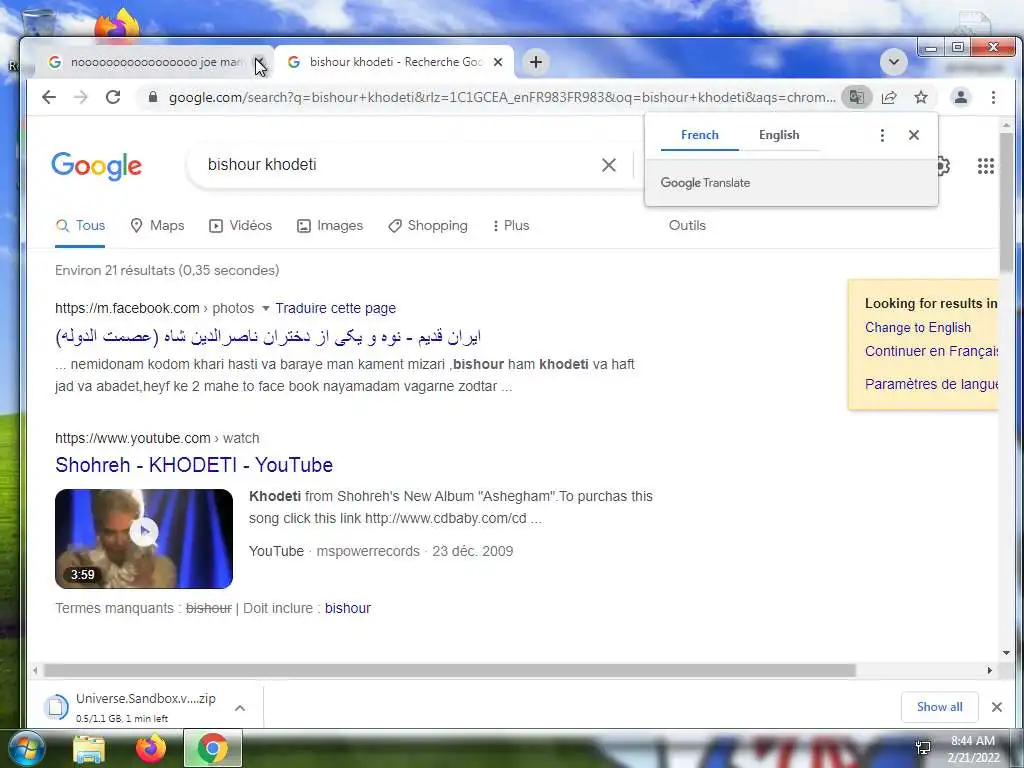Bookmark this page with the star icon
Image resolution: width=1024 pixels, height=768 pixels.
[921, 97]
